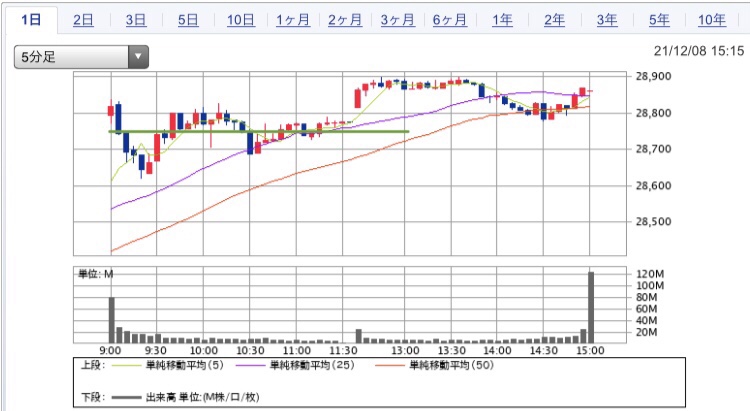This screenshot has width=750, height=411.
Task: Click the 10:00 time axis label
Action: pos(203,351)
